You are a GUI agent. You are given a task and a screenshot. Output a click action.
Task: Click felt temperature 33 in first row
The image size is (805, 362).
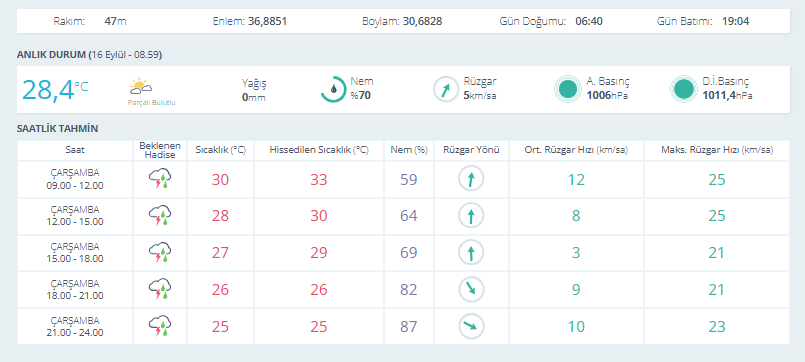[319, 180]
